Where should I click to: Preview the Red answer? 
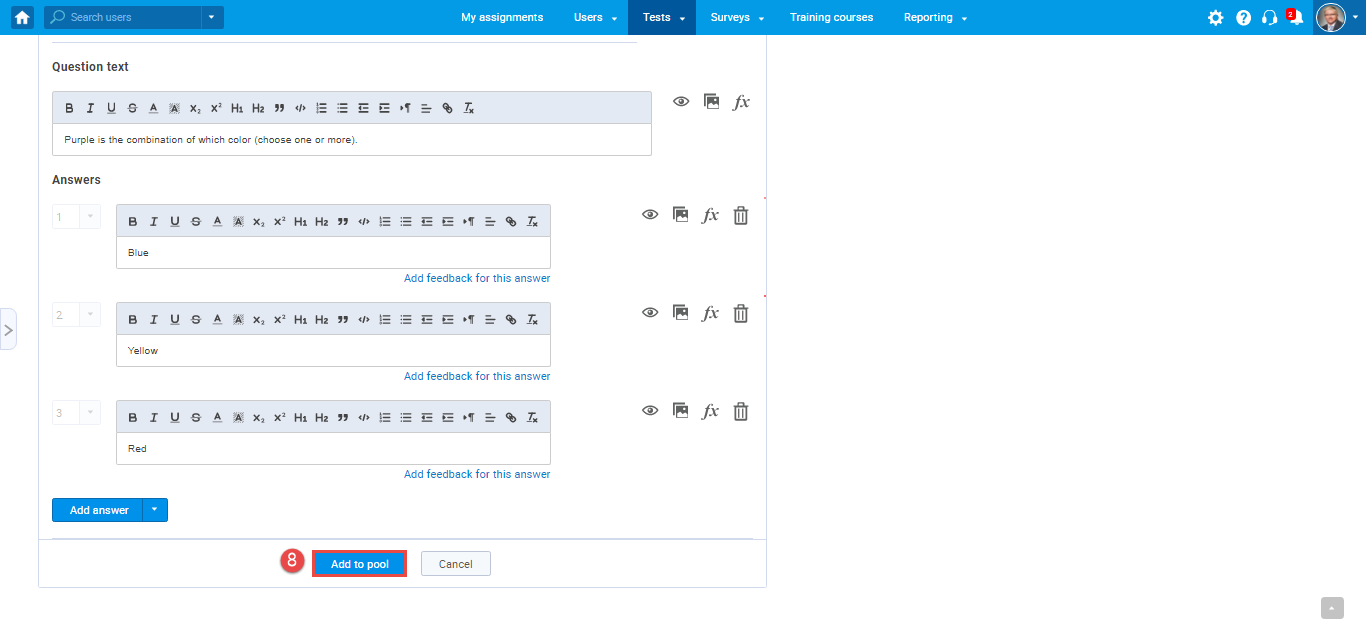click(650, 410)
